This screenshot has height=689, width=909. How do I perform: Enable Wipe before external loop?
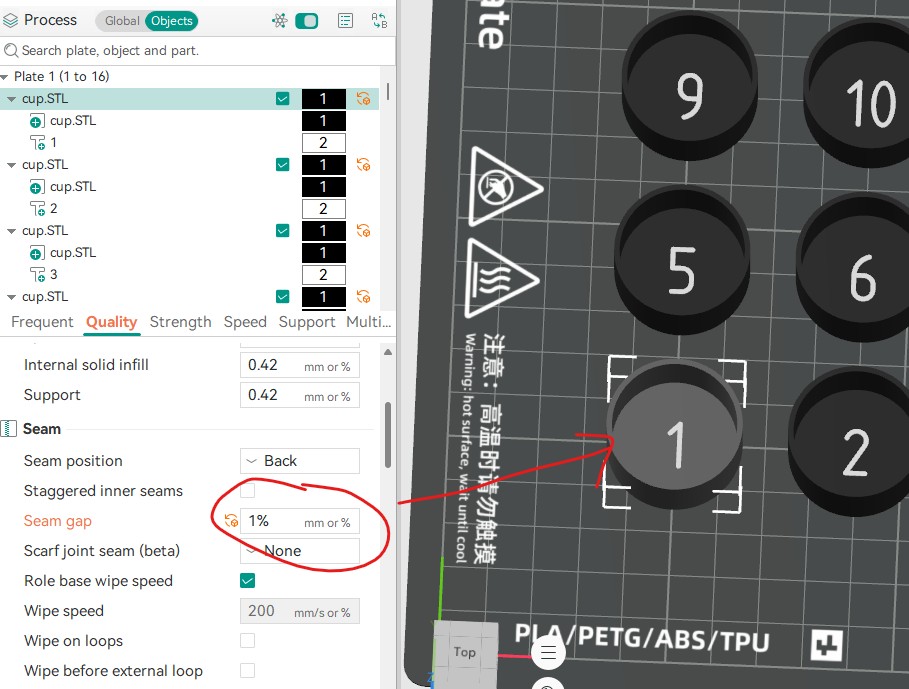click(x=248, y=670)
